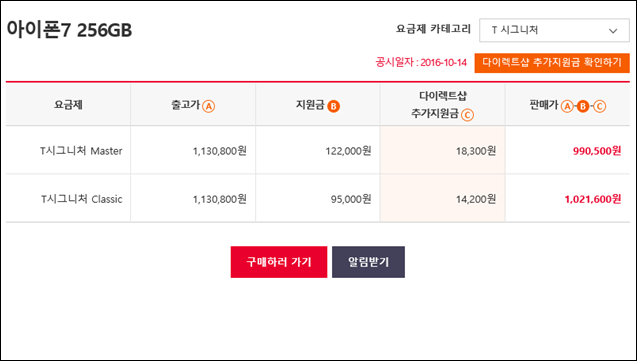The image size is (637, 361).
Task: Click the 공시일자 2016-10-14 text
Action: click(421, 63)
